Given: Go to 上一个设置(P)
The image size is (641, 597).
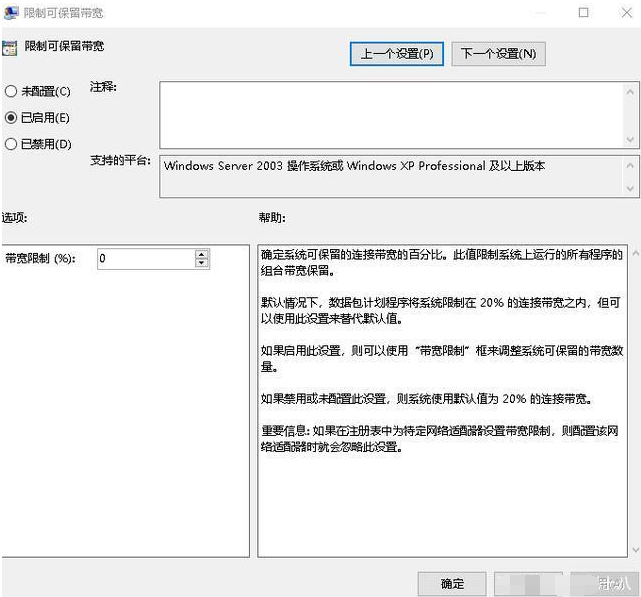Looking at the screenshot, I should click(397, 54).
